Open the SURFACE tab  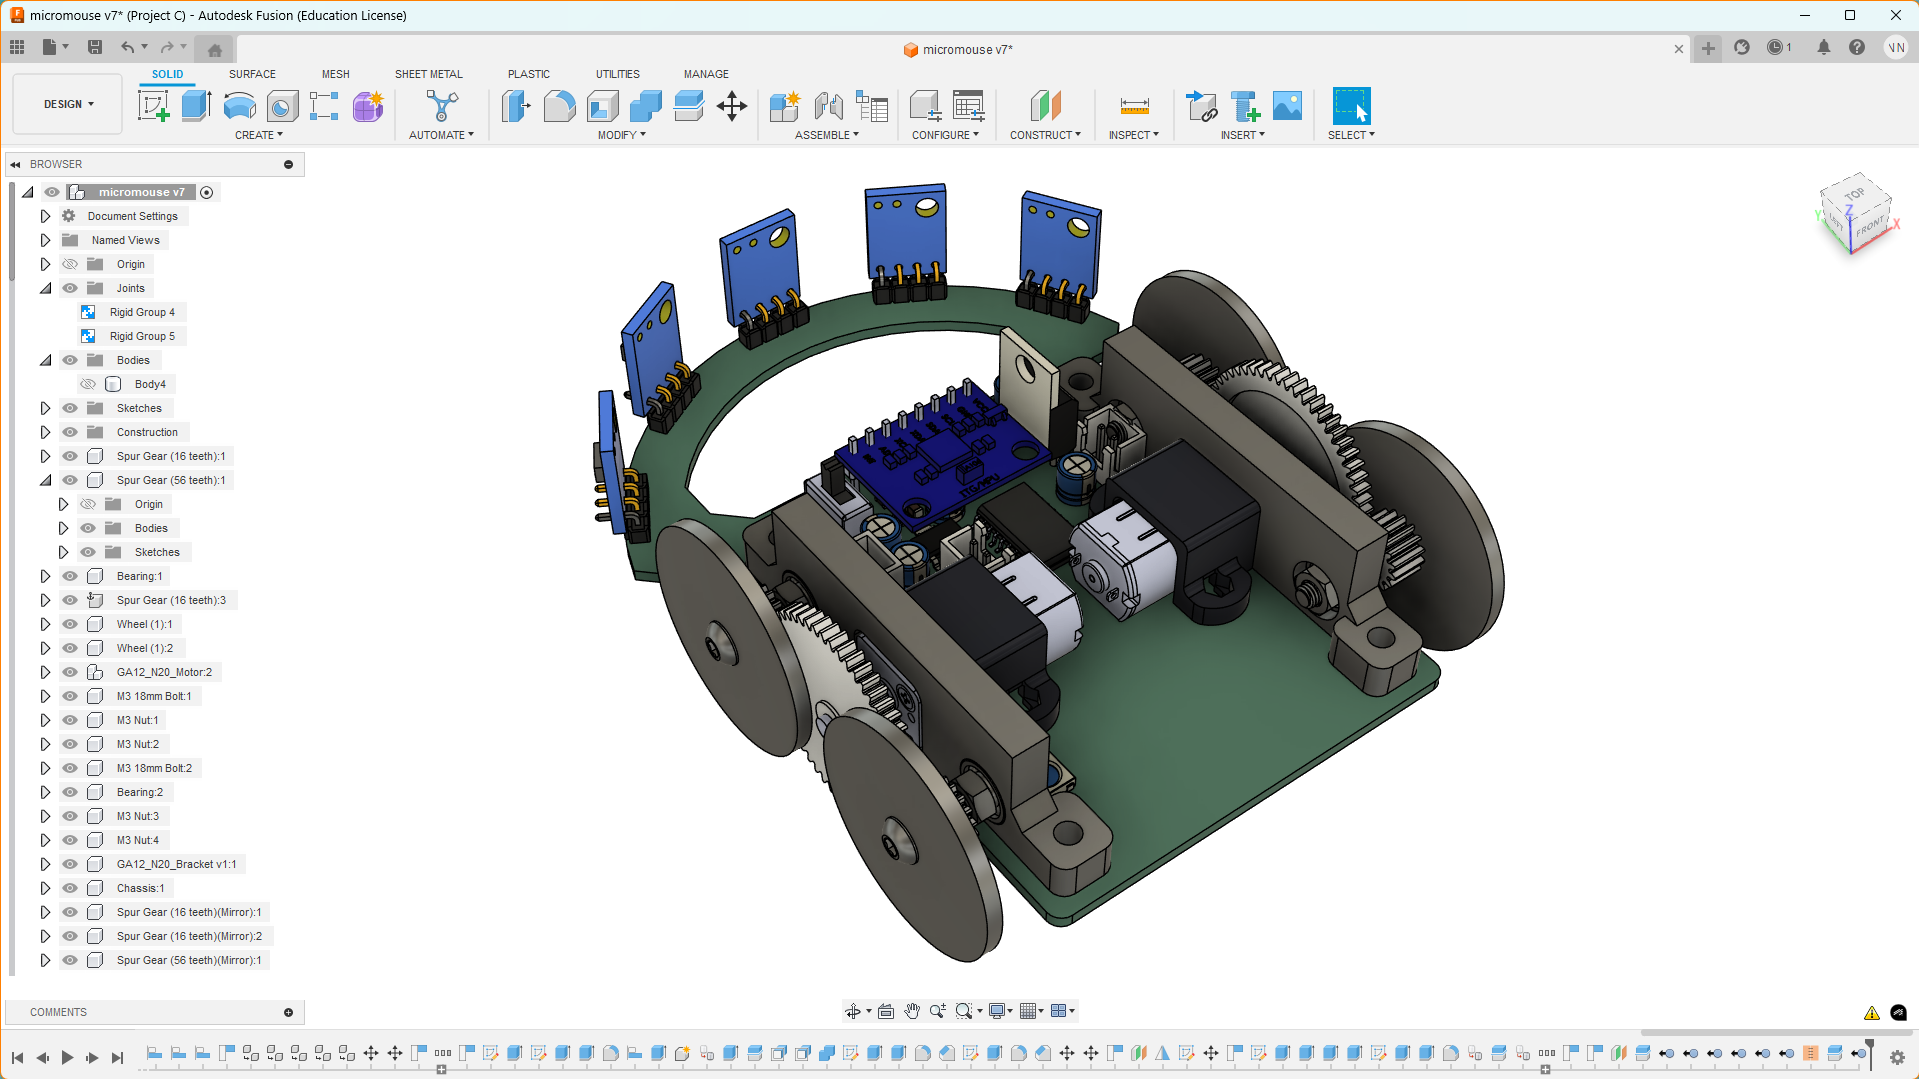coord(252,74)
